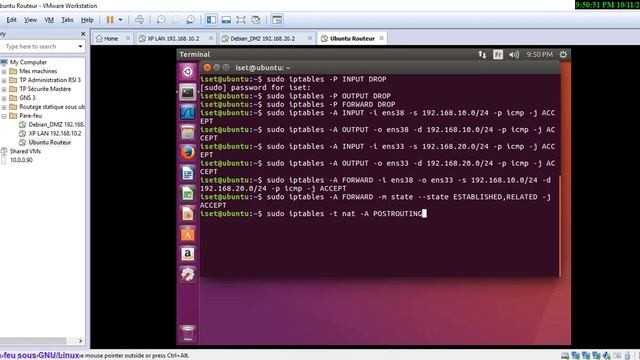Toggle the thumbnail bar view
The width and height of the screenshot is (640, 360).
point(226,20)
